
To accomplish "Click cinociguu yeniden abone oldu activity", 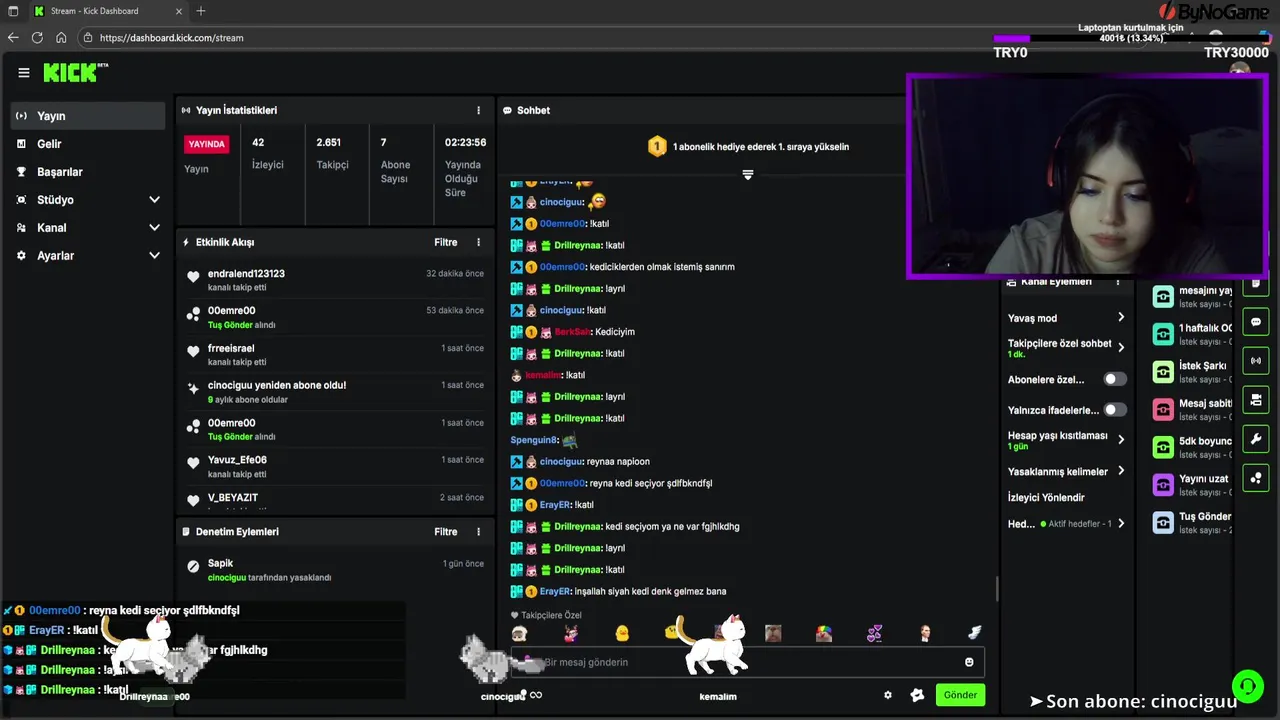I will [x=335, y=392].
